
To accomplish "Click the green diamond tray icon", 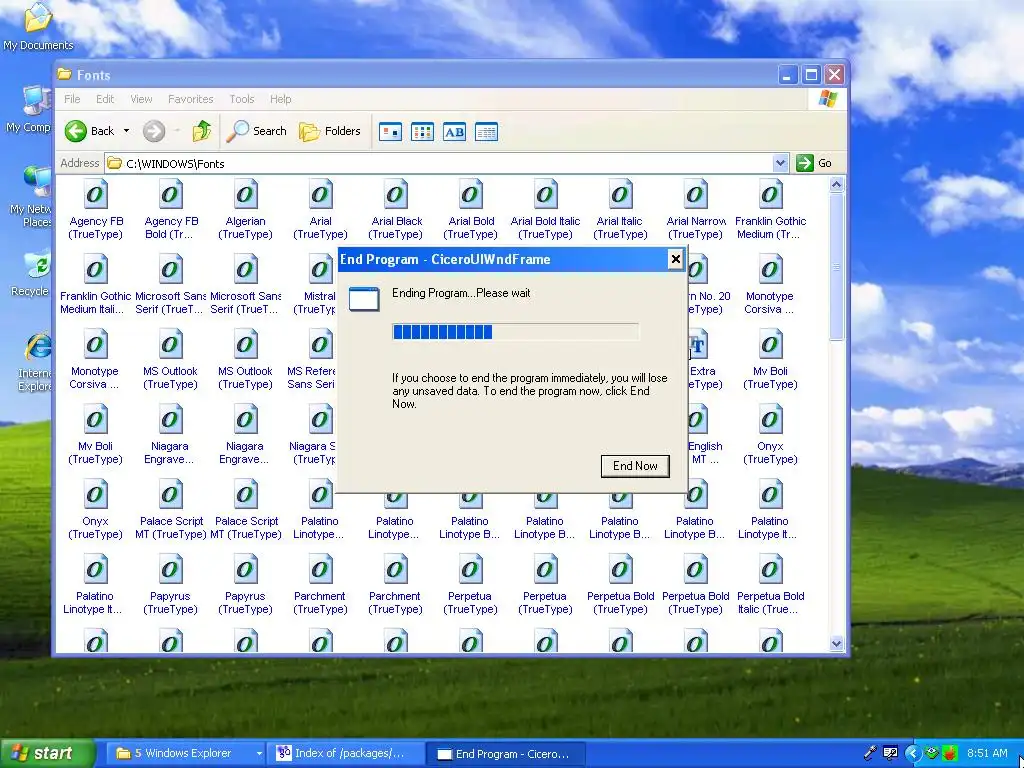I will click(933, 753).
